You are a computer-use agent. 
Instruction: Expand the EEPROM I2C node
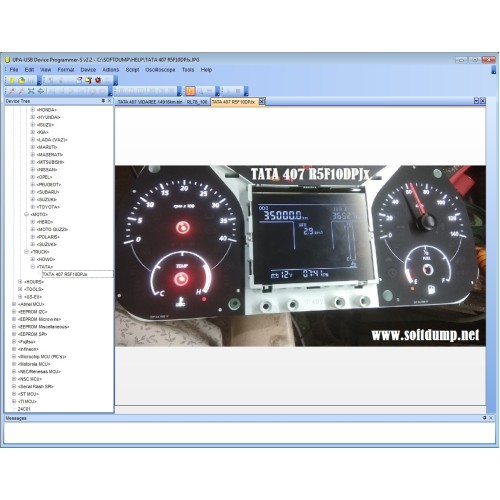coord(14,312)
